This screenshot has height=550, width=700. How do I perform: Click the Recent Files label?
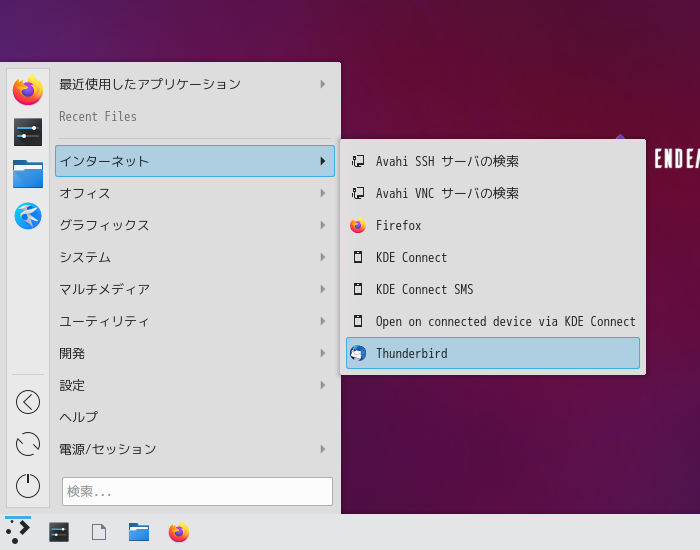click(x=98, y=117)
